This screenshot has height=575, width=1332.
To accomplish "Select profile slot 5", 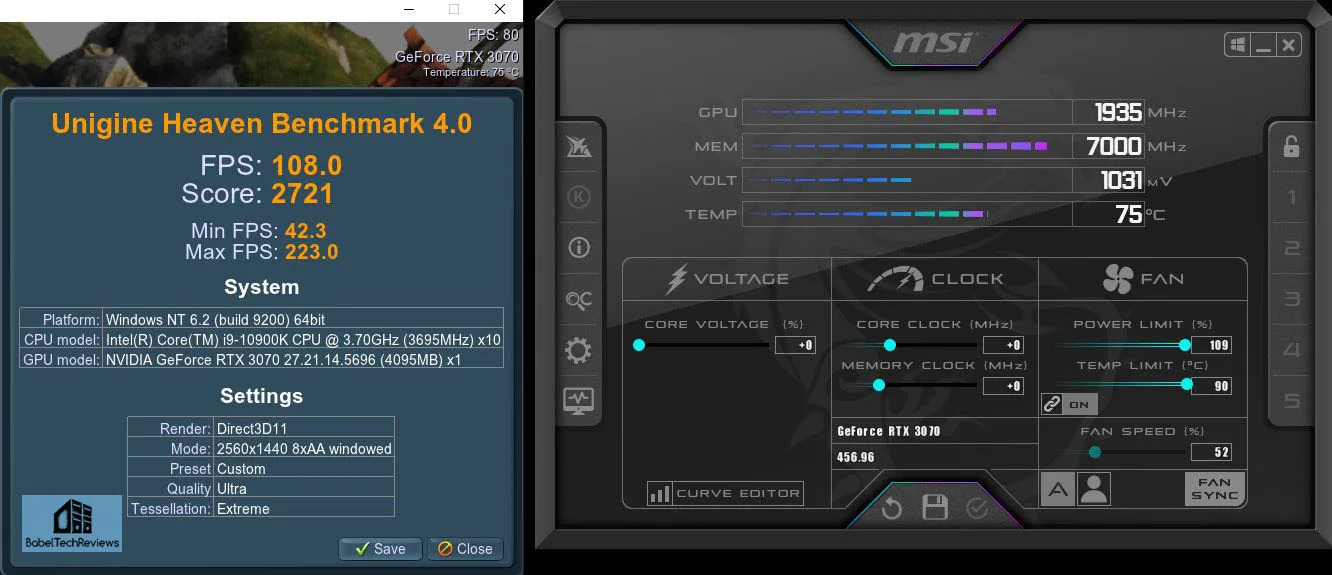I will point(1291,401).
